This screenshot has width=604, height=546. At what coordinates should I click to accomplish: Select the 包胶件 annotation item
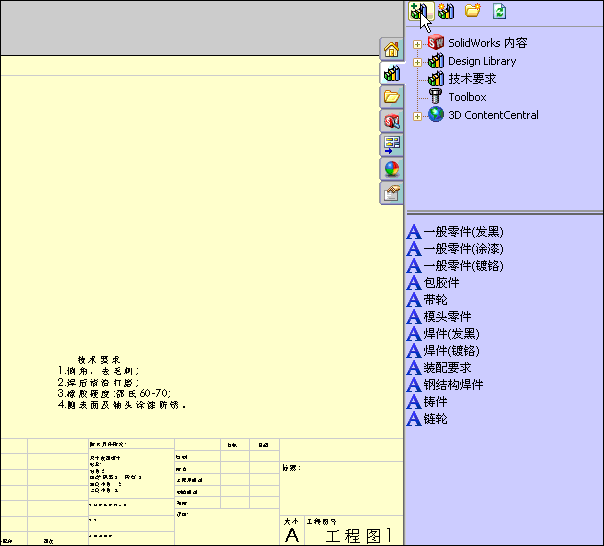(433, 283)
